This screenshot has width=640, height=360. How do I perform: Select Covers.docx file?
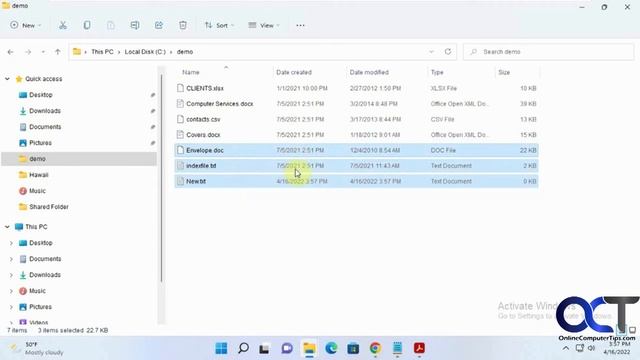356,135
